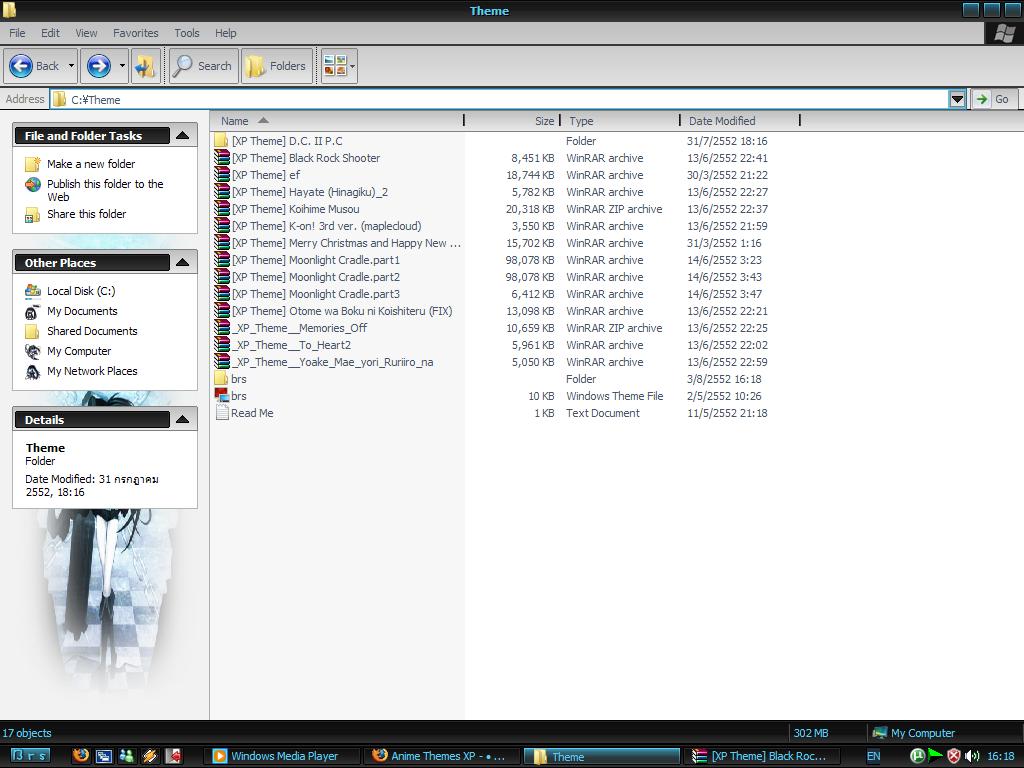1024x768 pixels.
Task: Collapse the Details panel
Action: point(183,419)
